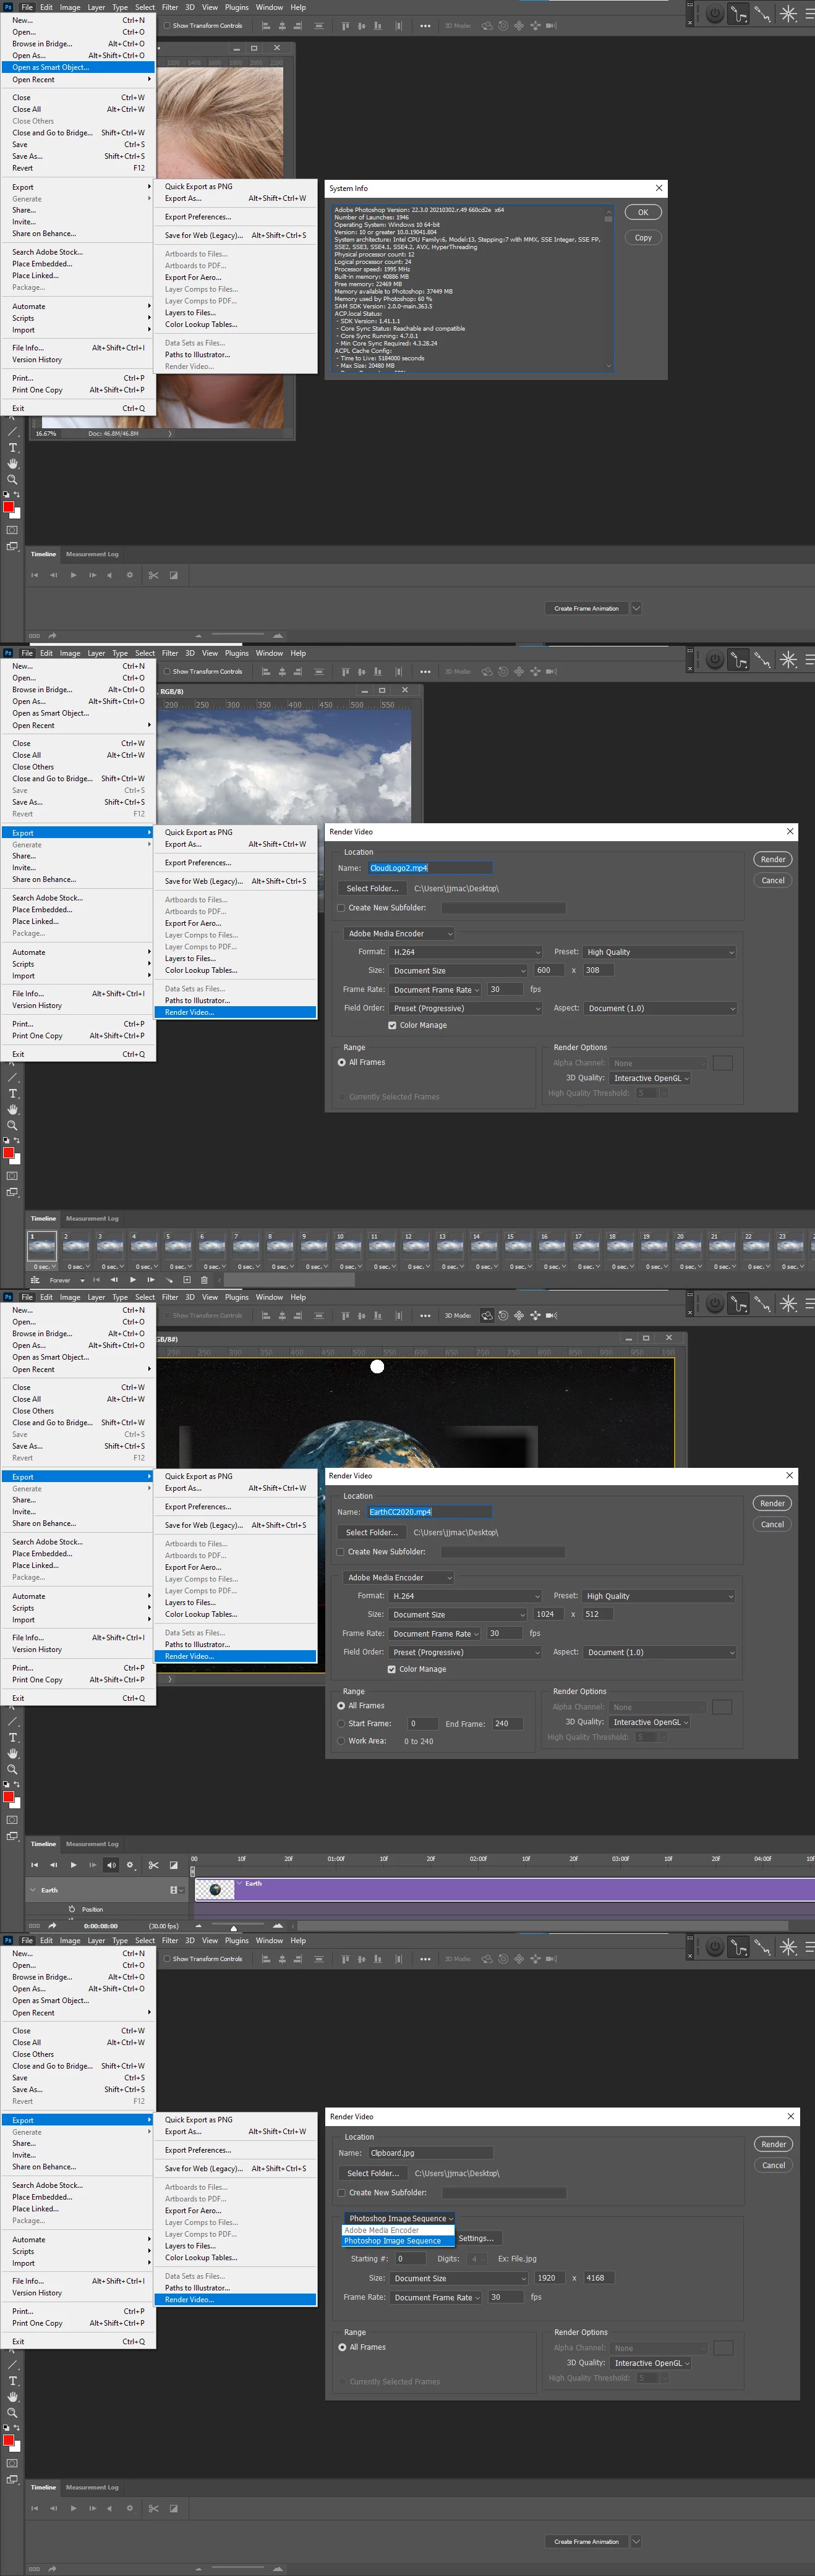
Task: Click align left edges icon above hair photo
Action: [266, 26]
